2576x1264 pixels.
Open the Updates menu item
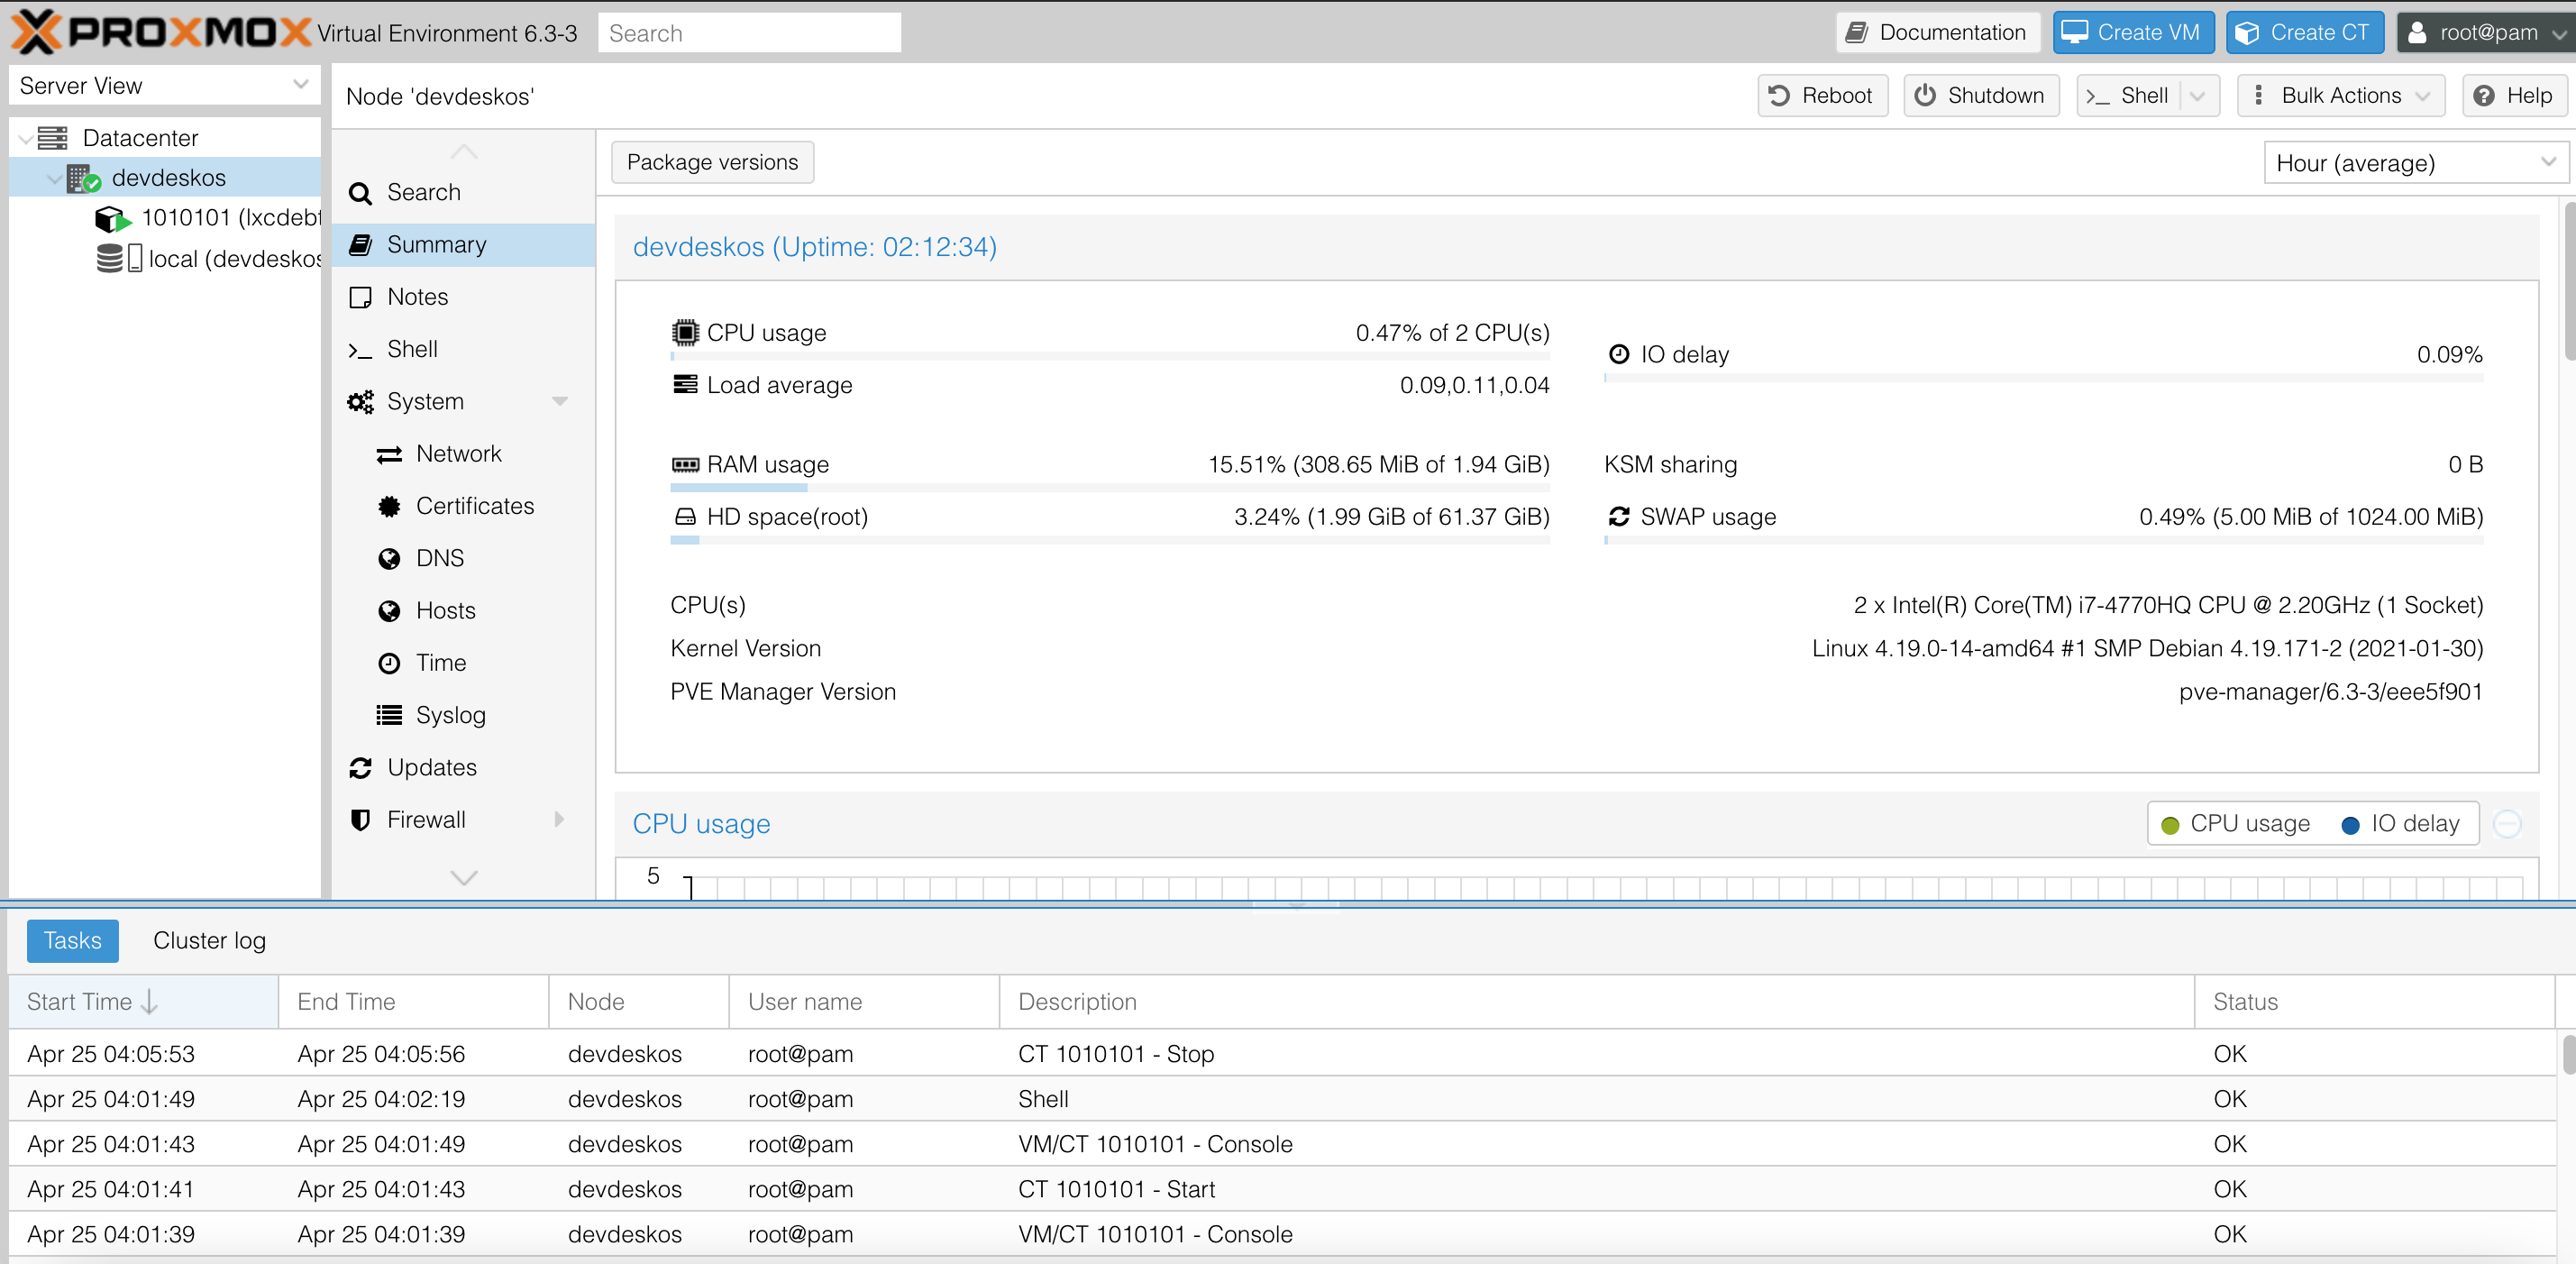[464, 768]
